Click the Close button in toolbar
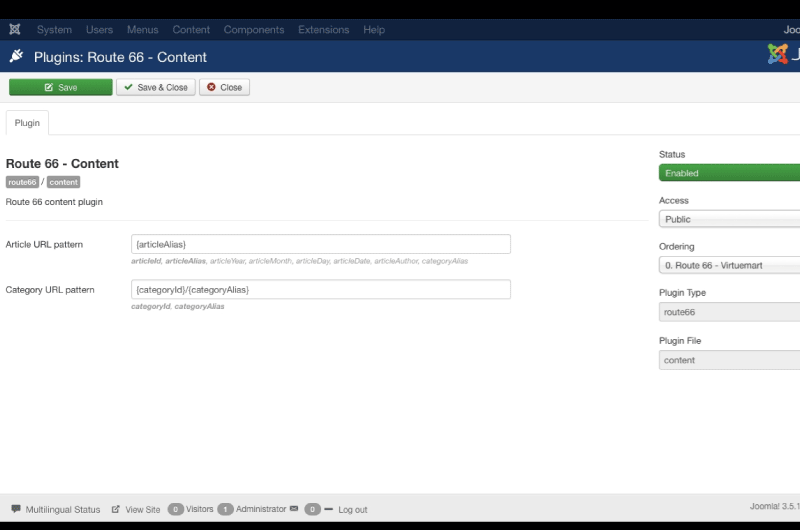 tap(224, 87)
